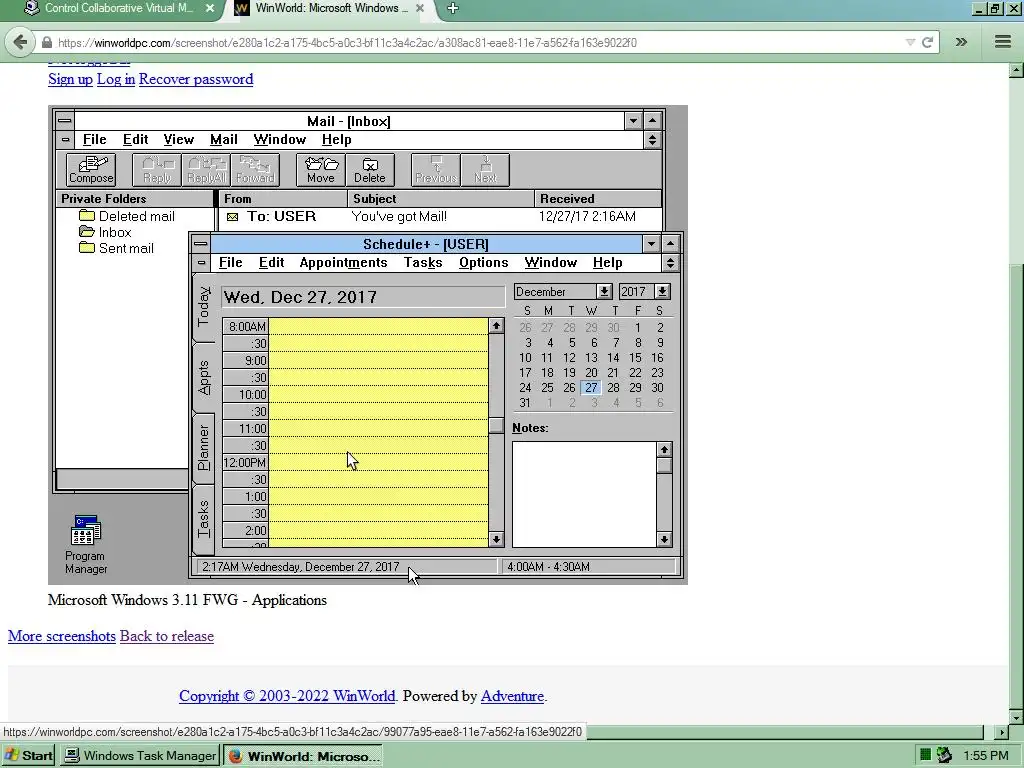Open the Mail window control menu box
The width and height of the screenshot is (1024, 768).
[65, 121]
